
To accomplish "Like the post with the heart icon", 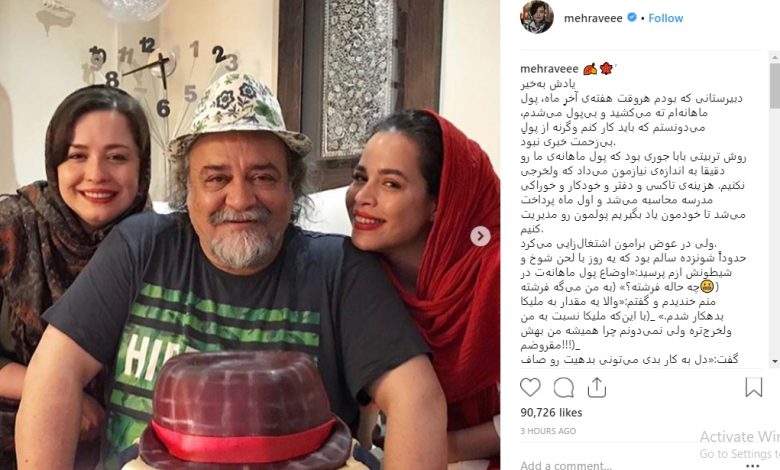I will pyautogui.click(x=530, y=387).
